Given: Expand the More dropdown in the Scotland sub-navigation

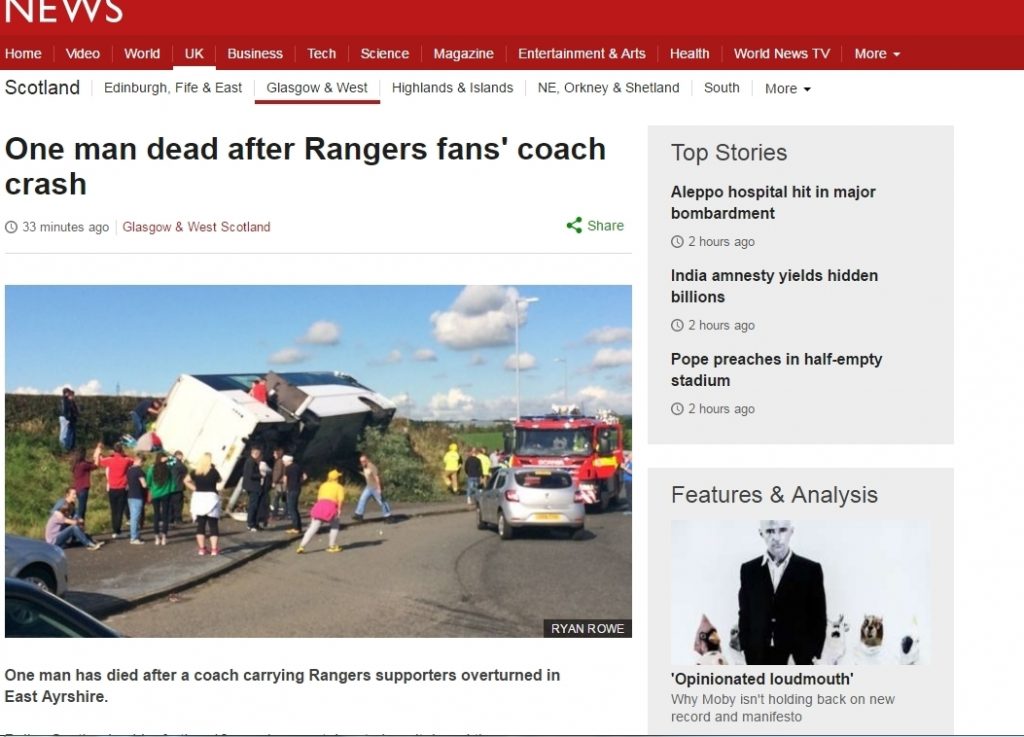Looking at the screenshot, I should coord(788,88).
